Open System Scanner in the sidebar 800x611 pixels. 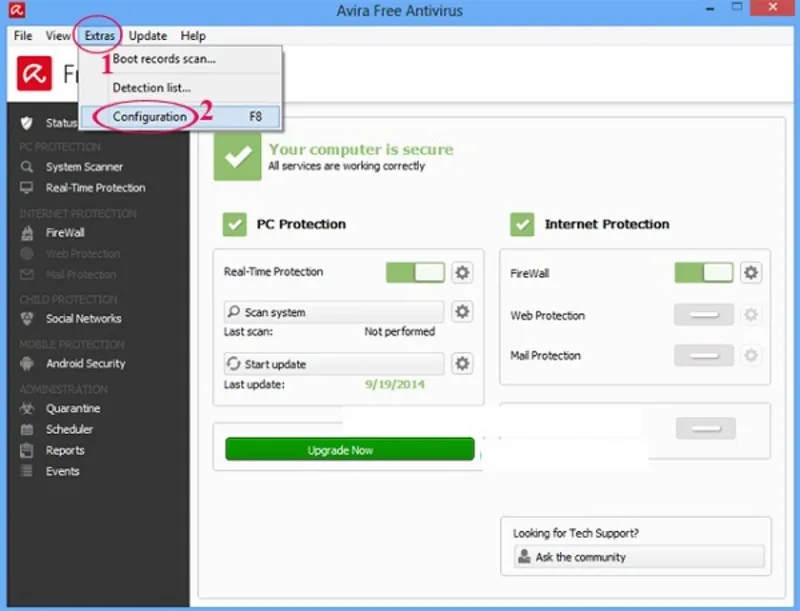(84, 167)
